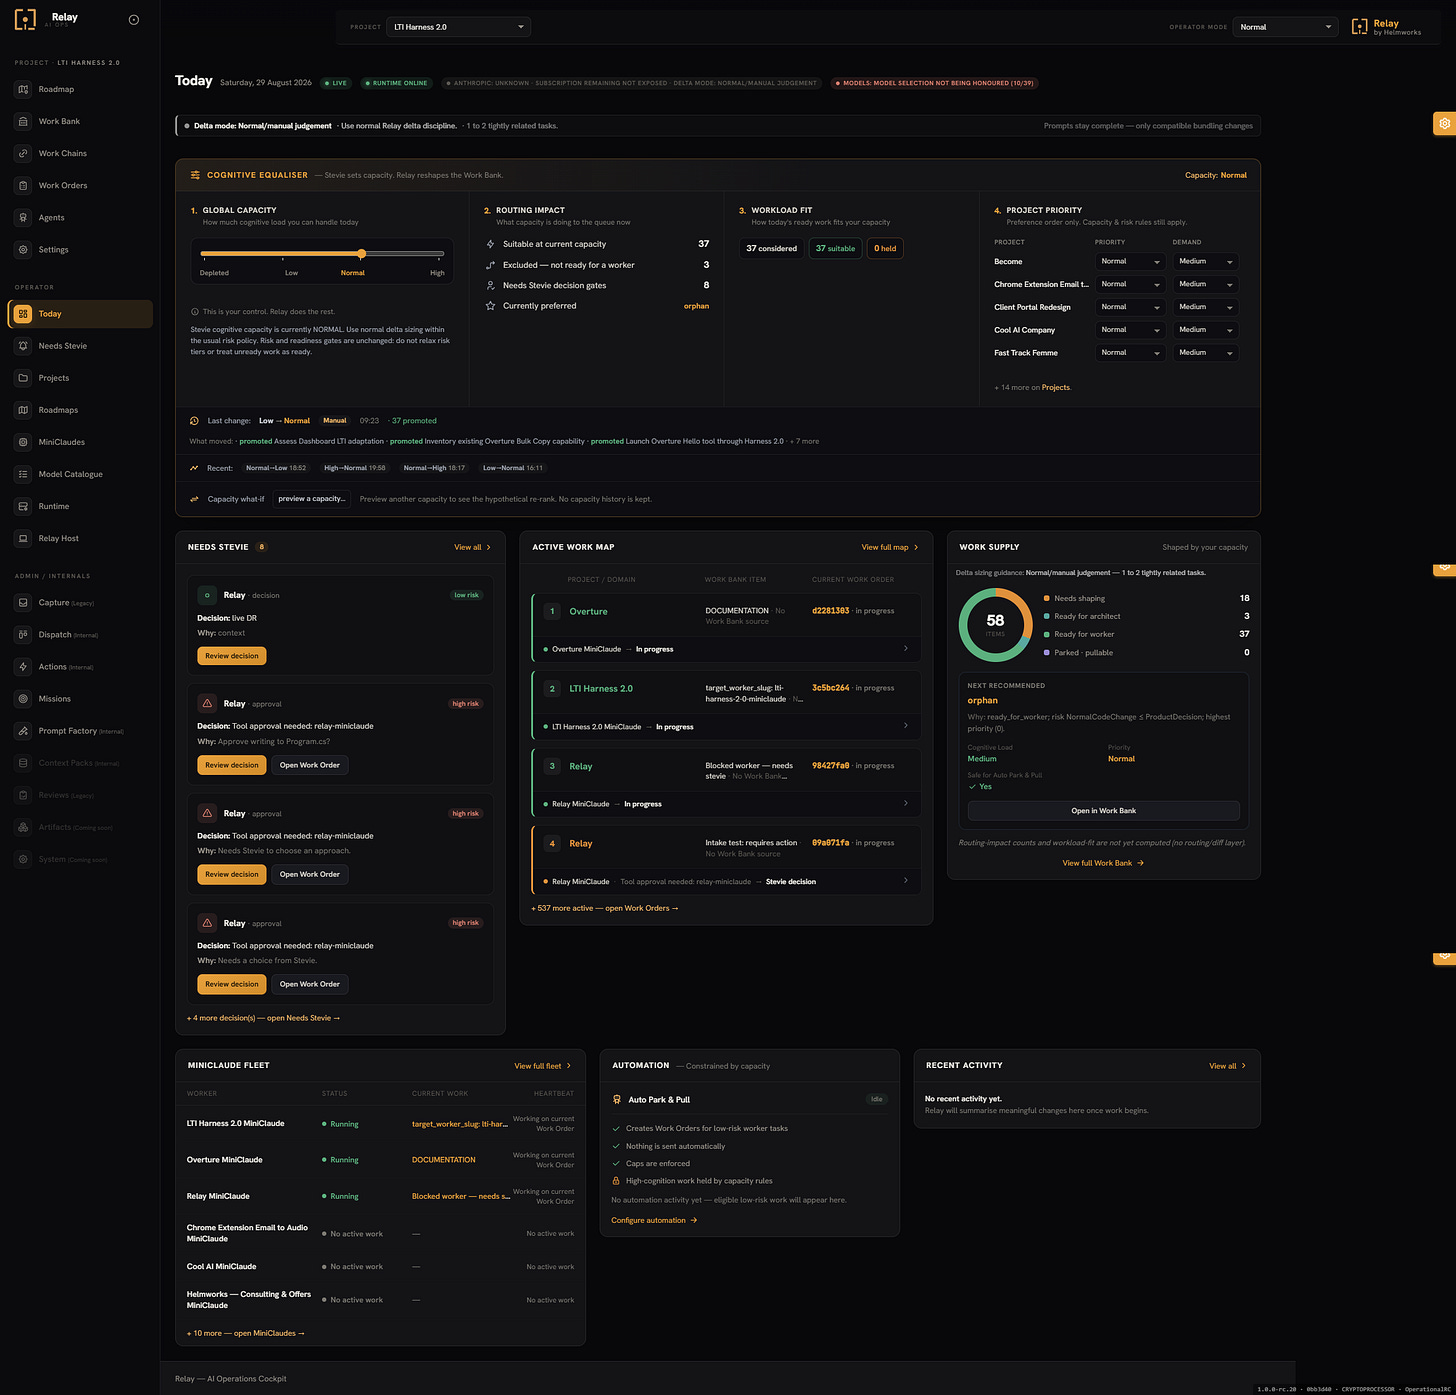Open the Become priority dropdown
This screenshot has width=1456, height=1395.
1130,261
